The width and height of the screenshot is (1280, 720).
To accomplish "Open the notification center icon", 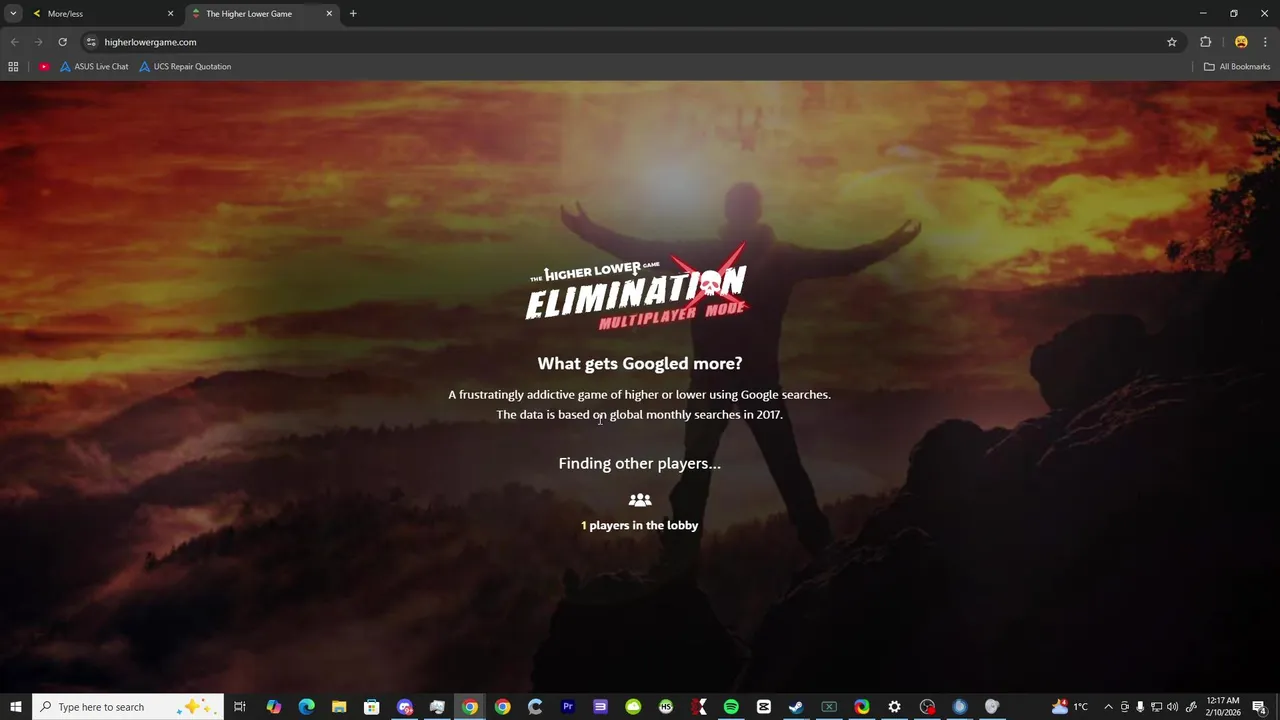I will (x=1259, y=707).
